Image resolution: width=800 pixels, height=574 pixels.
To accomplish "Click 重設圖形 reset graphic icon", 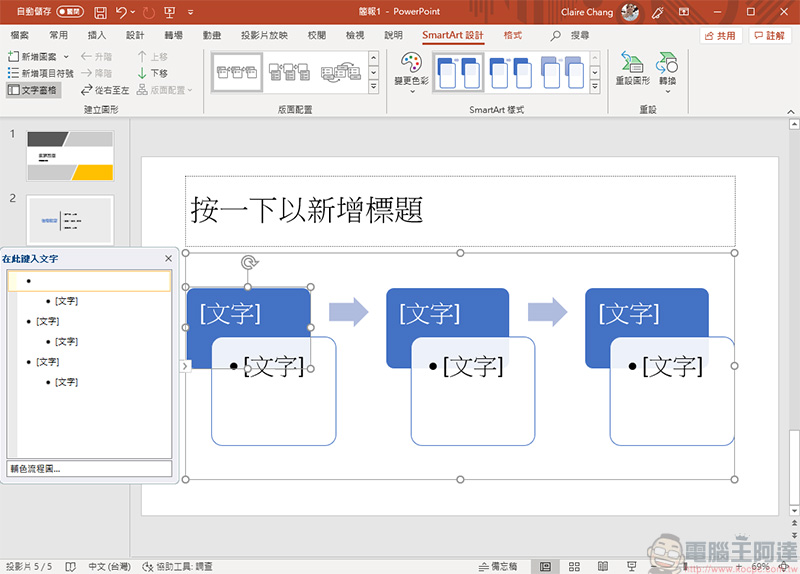I will (x=633, y=68).
